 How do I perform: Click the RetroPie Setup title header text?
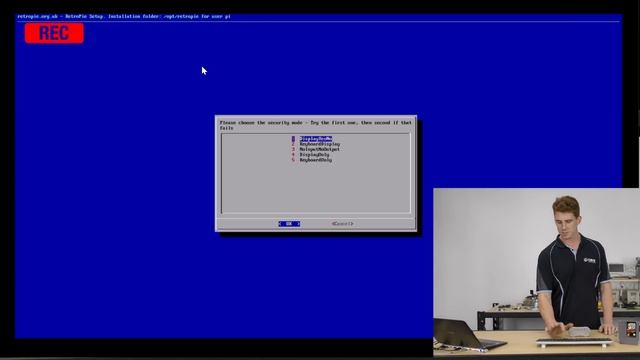click(124, 16)
